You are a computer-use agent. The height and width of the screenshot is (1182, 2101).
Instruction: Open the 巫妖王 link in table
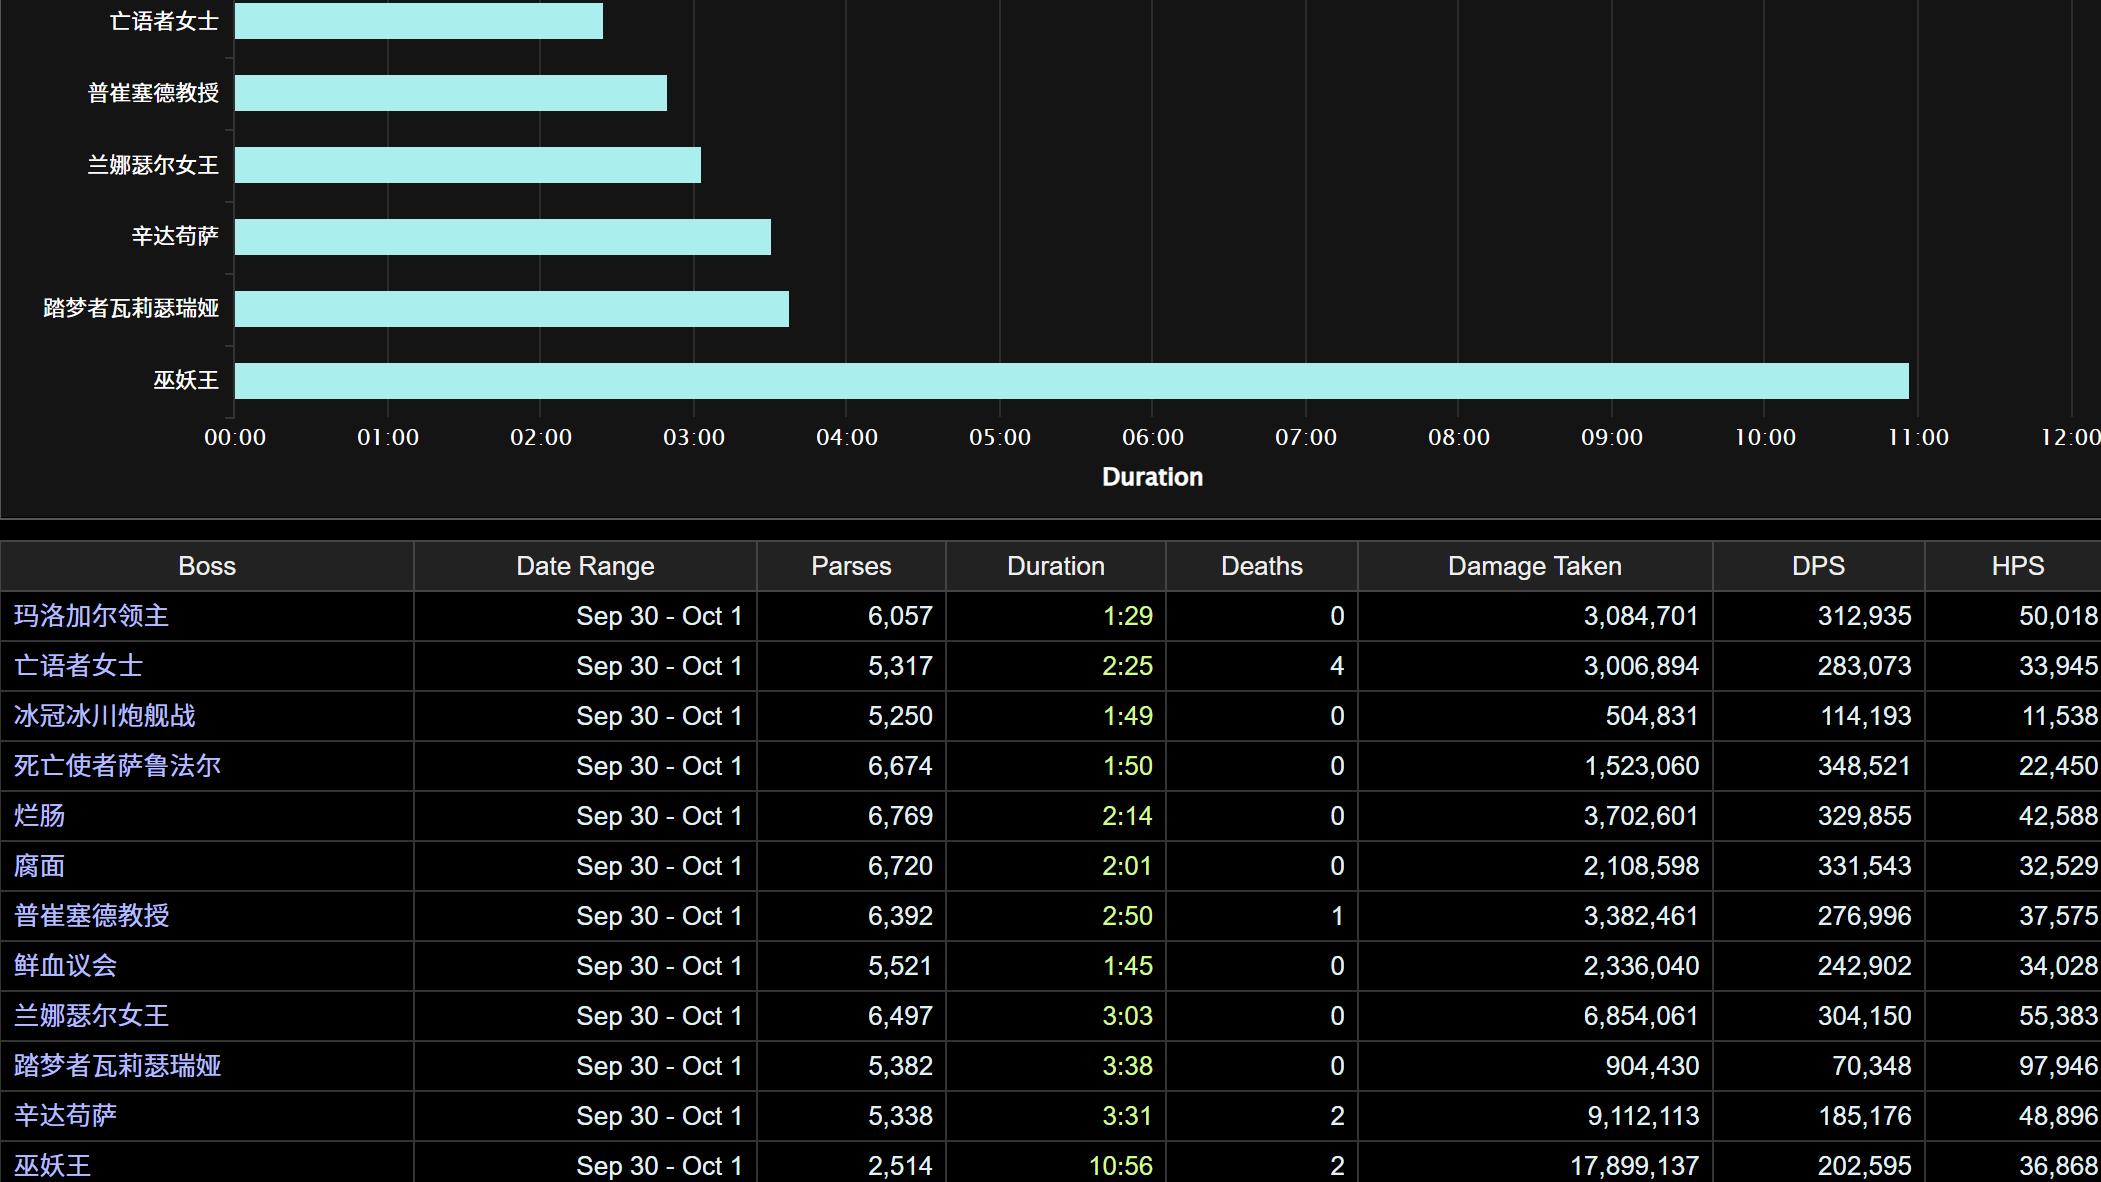[x=52, y=1166]
